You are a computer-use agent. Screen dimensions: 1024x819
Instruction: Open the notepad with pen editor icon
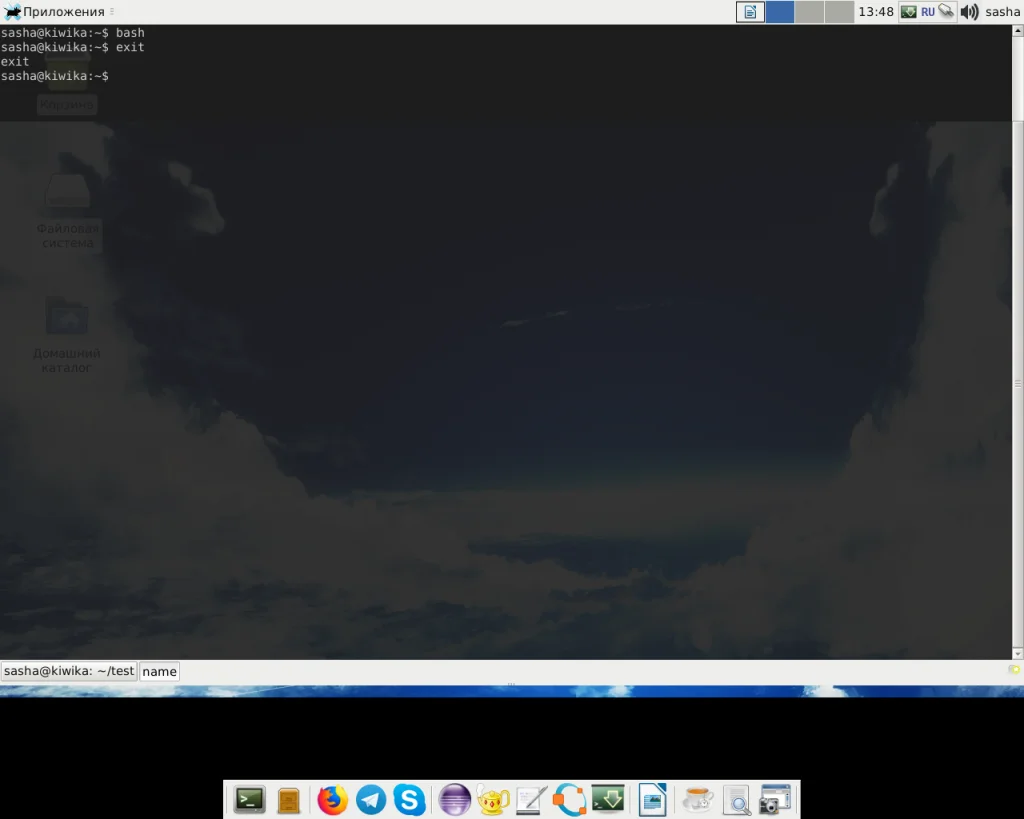click(x=532, y=799)
